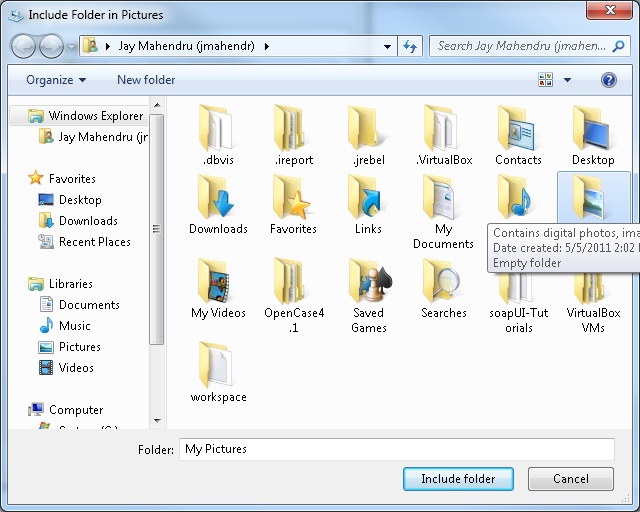Image resolution: width=640 pixels, height=512 pixels.
Task: Click the Folder name input field
Action: (x=396, y=449)
